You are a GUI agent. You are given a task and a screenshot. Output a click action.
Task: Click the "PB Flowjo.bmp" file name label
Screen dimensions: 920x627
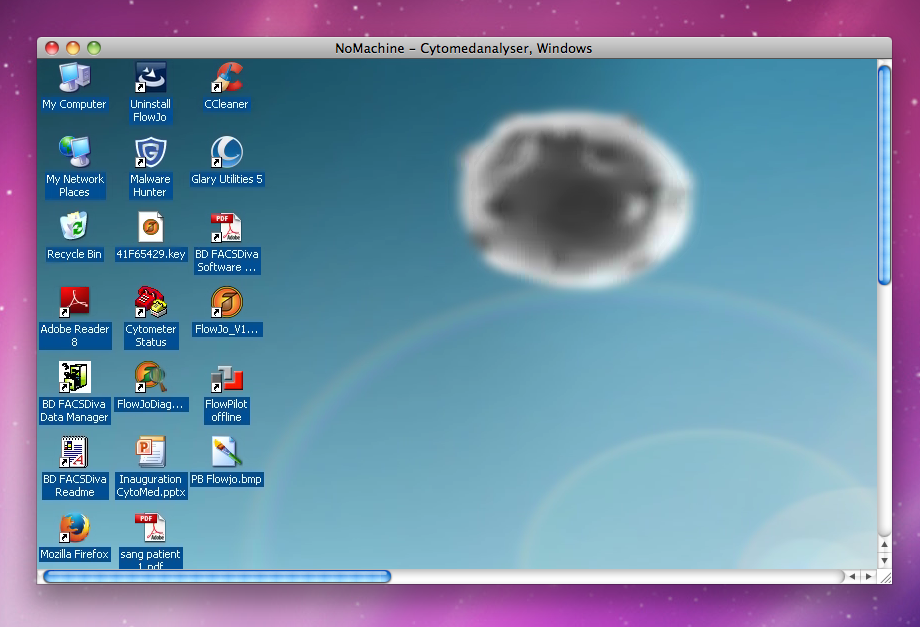pyautogui.click(x=226, y=480)
